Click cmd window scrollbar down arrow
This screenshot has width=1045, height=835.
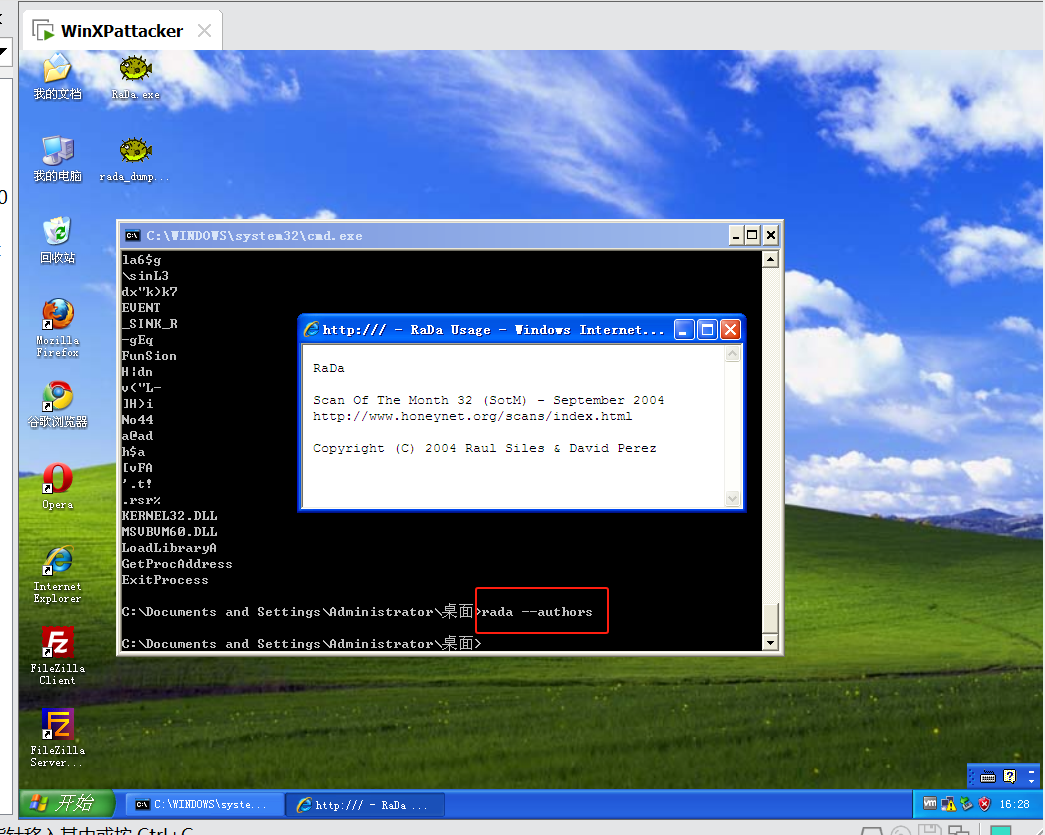770,642
